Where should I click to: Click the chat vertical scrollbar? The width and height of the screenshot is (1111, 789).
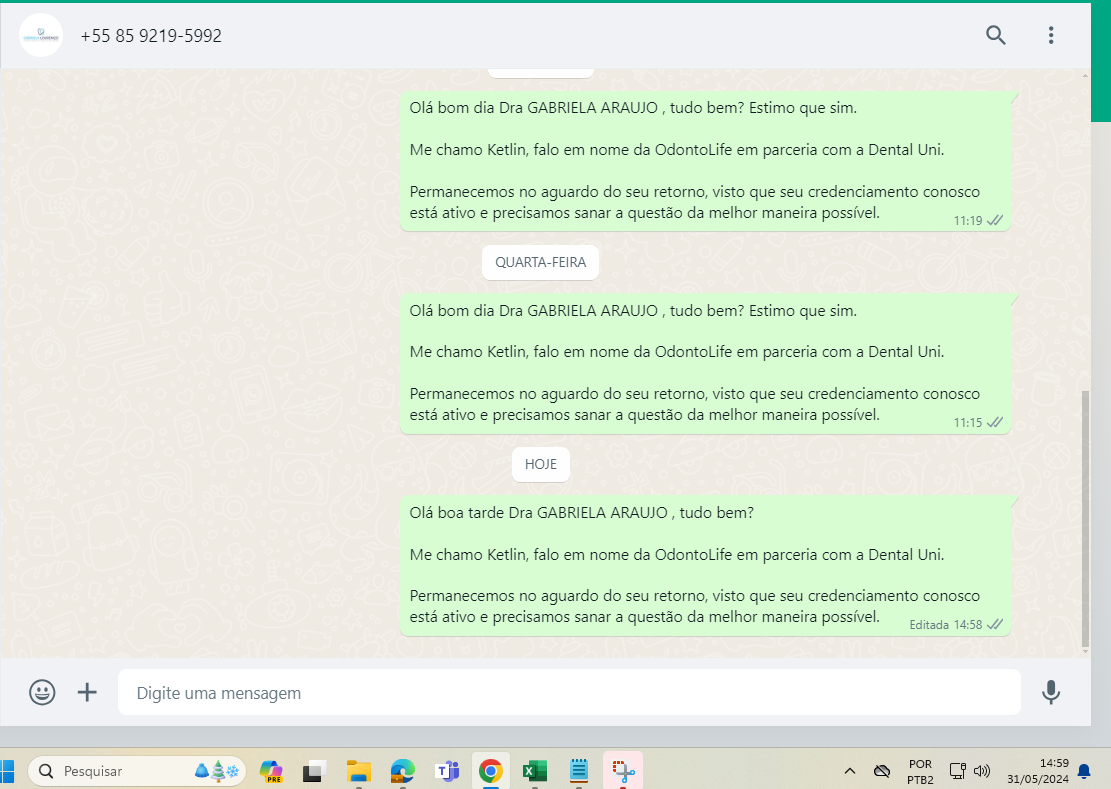(1085, 517)
